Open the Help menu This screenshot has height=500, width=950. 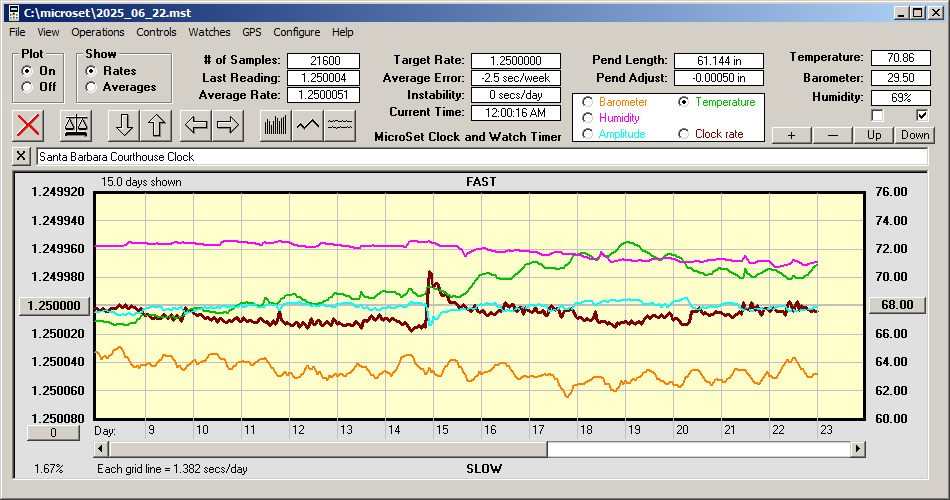[x=342, y=32]
